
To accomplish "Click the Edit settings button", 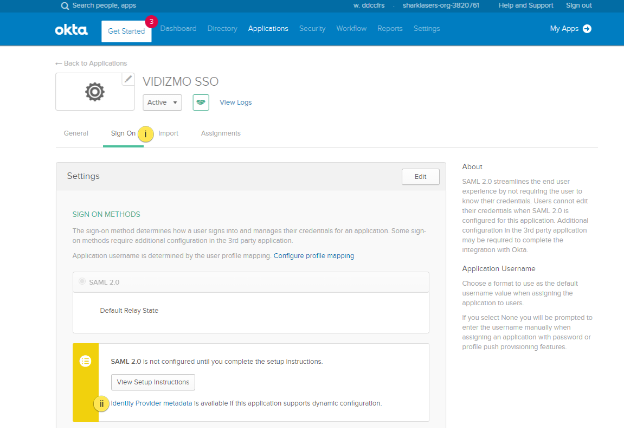I will pos(421,177).
